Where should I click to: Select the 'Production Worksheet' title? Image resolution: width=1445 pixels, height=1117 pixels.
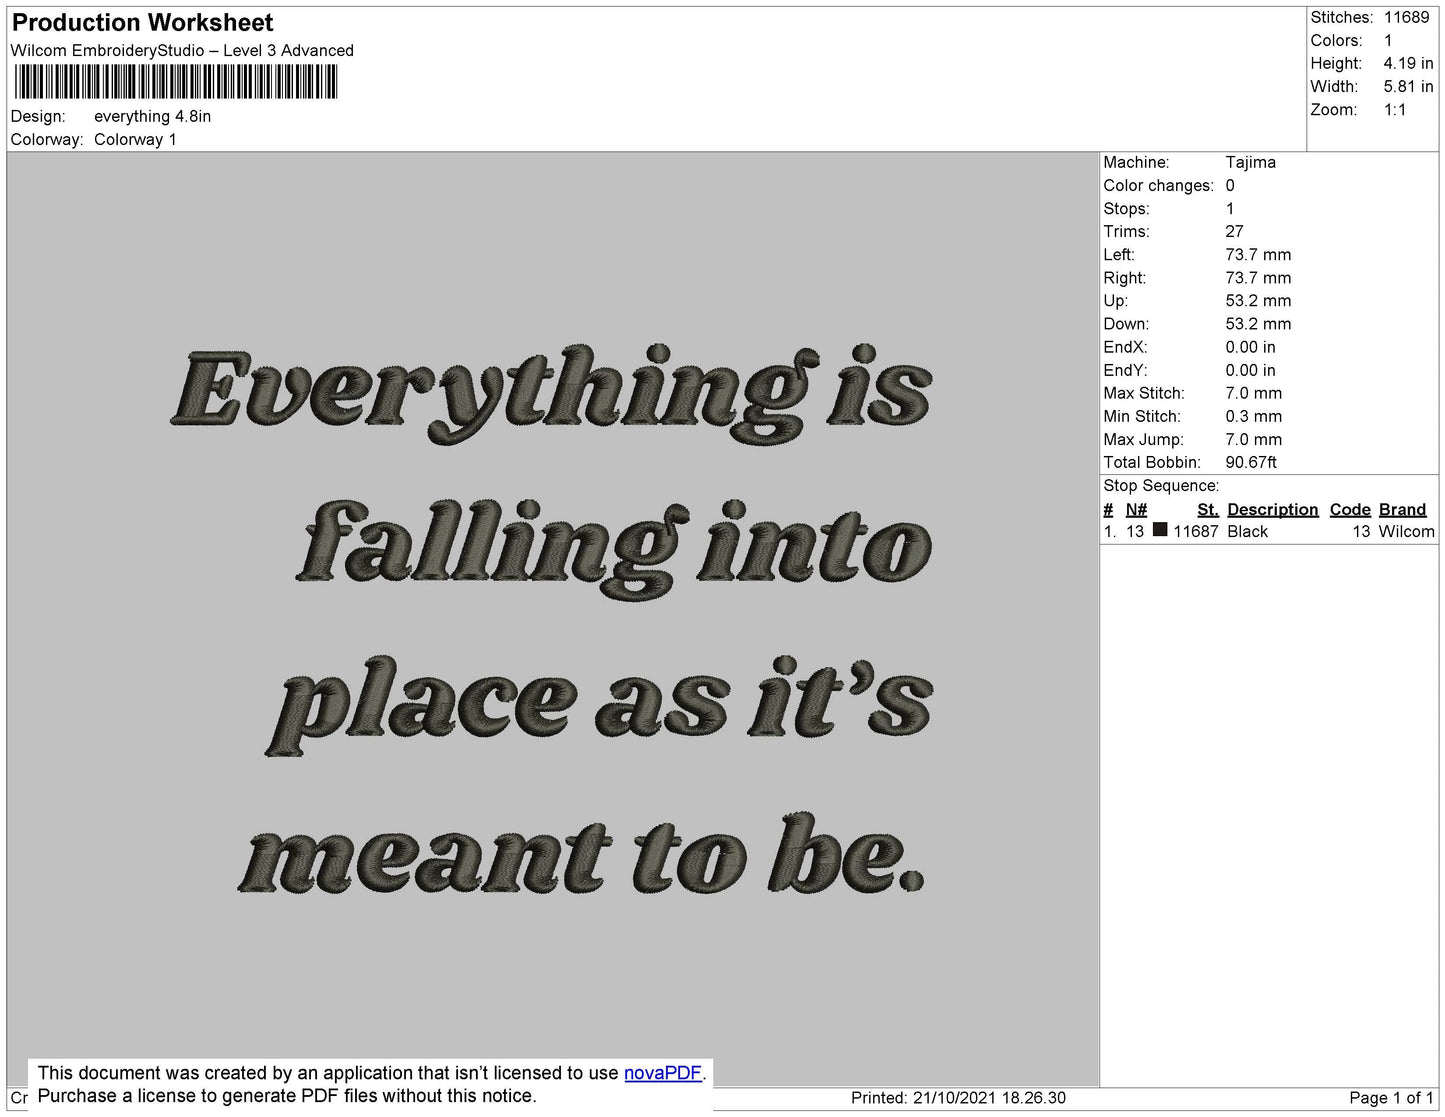point(142,22)
